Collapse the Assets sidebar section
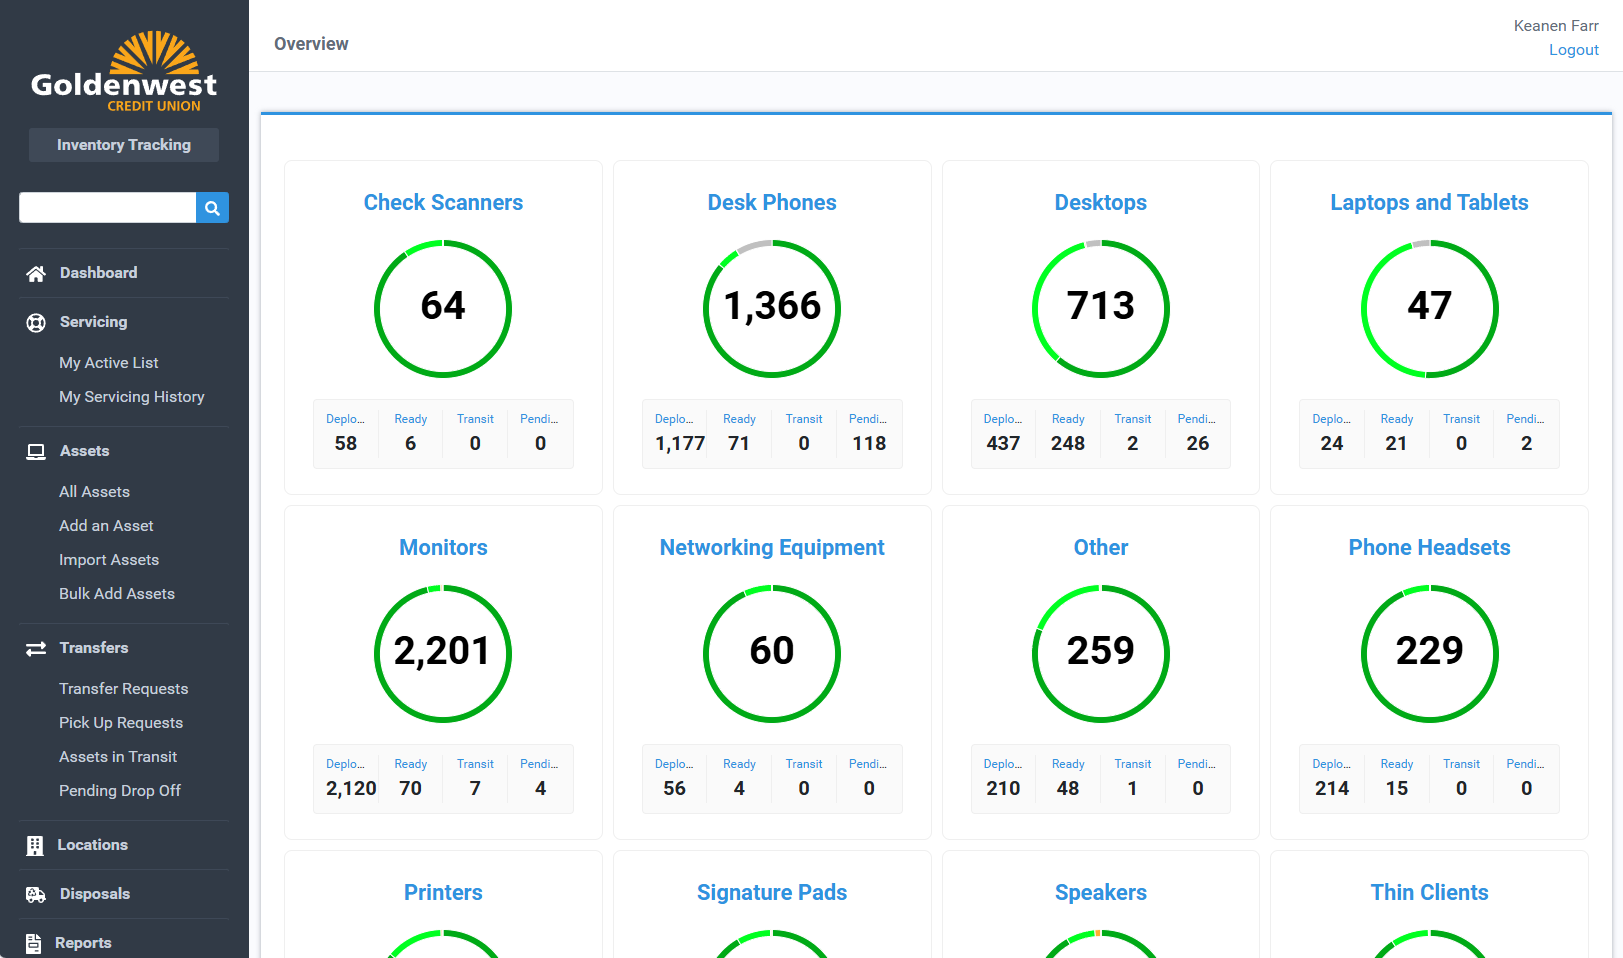1623x958 pixels. [84, 451]
